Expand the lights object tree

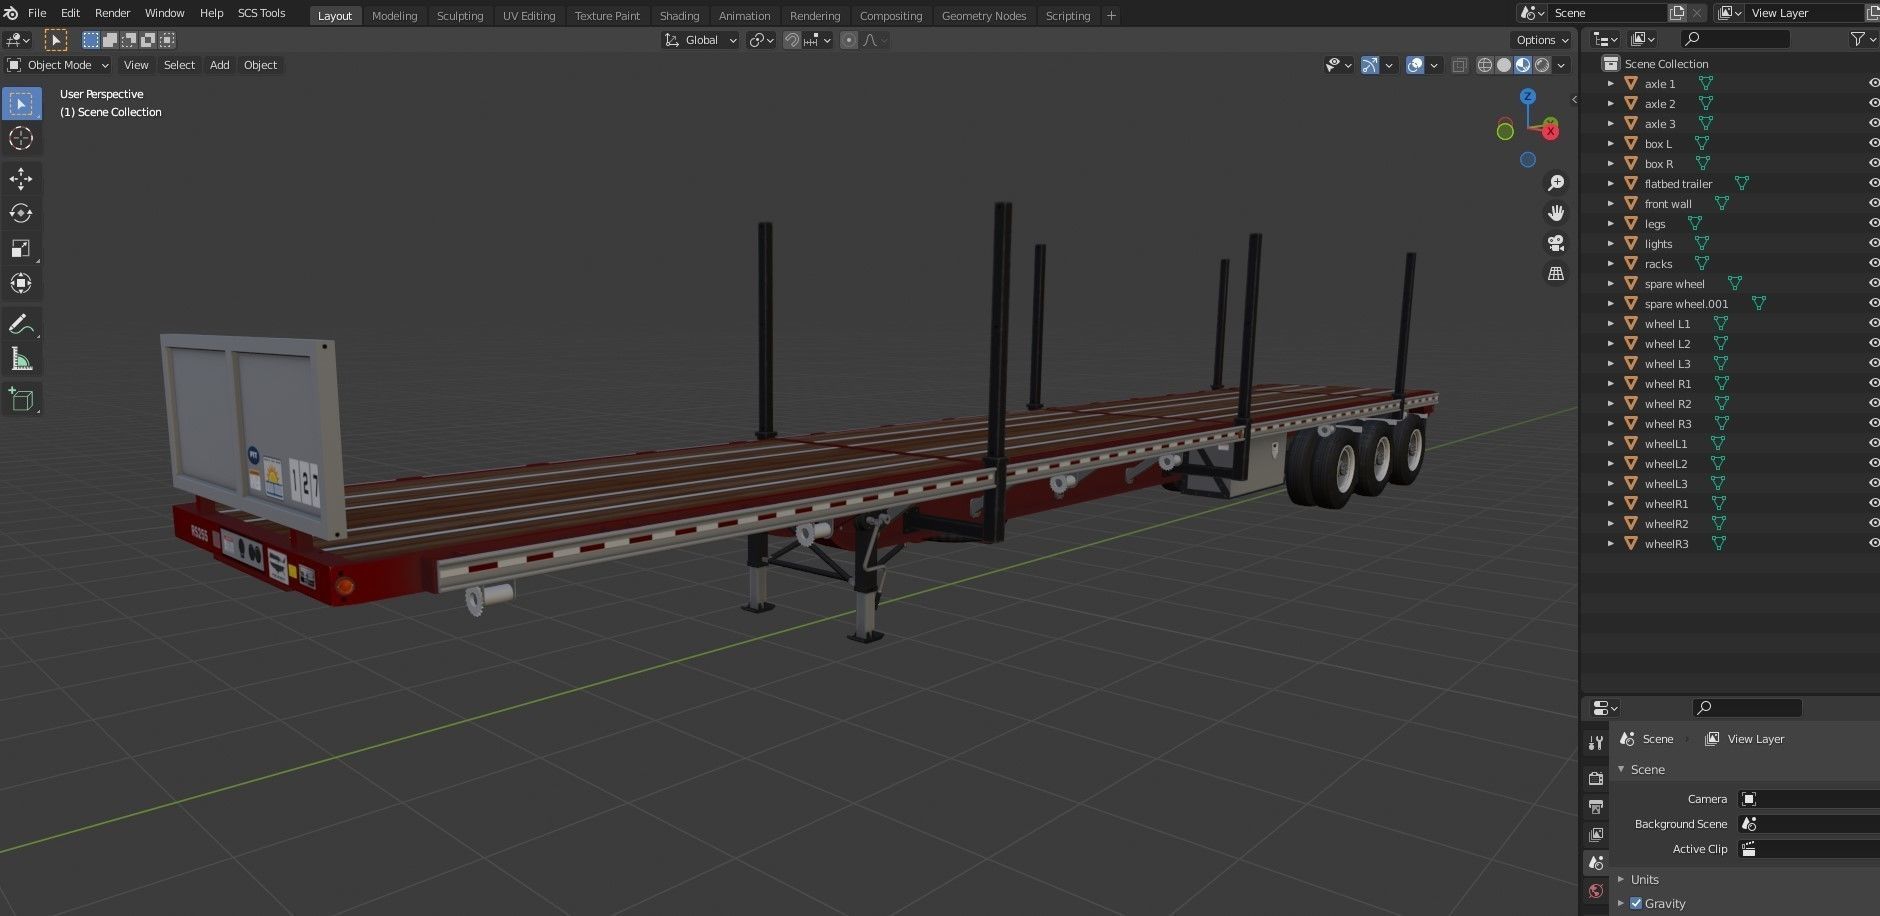pyautogui.click(x=1610, y=244)
